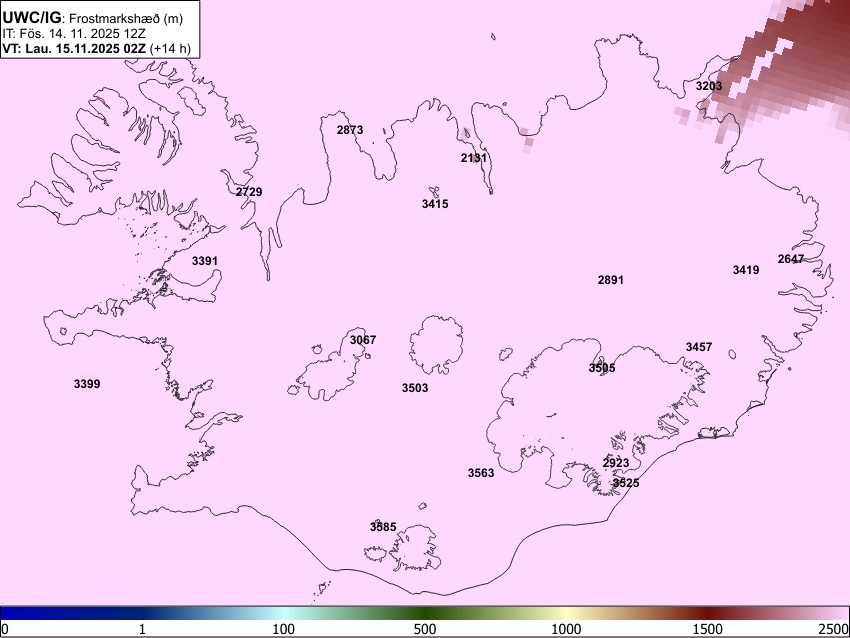Viewport: 850px width, 638px height.
Task: Click the map value 3391
Action: [x=205, y=261]
